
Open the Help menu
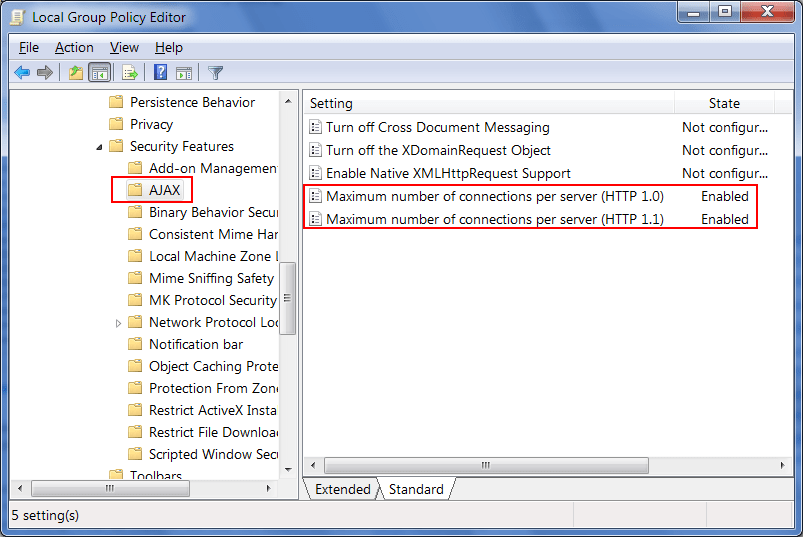(x=168, y=48)
